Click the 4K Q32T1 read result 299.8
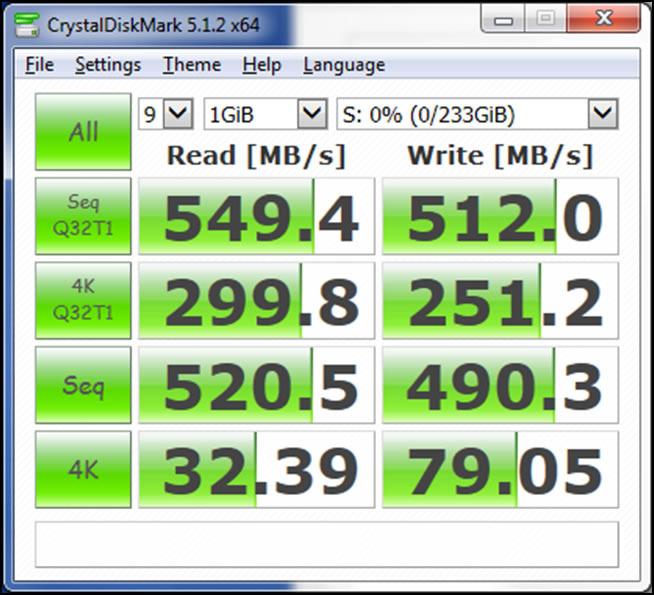Screen dimensions: 654x595 coord(257,300)
